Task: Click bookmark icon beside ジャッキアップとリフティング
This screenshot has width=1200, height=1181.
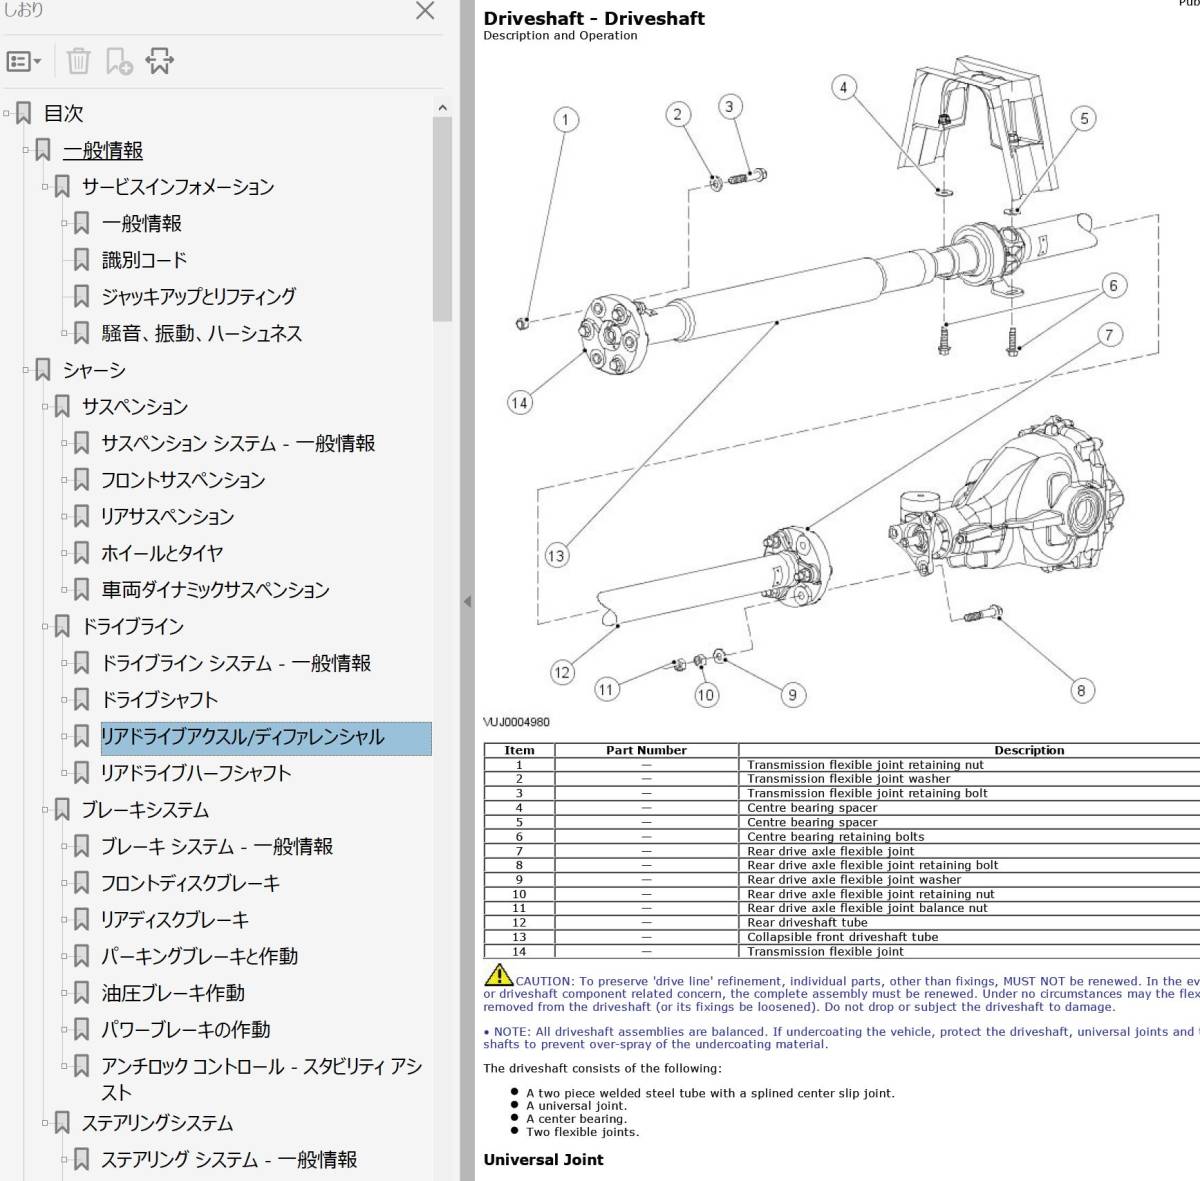Action: coord(82,297)
